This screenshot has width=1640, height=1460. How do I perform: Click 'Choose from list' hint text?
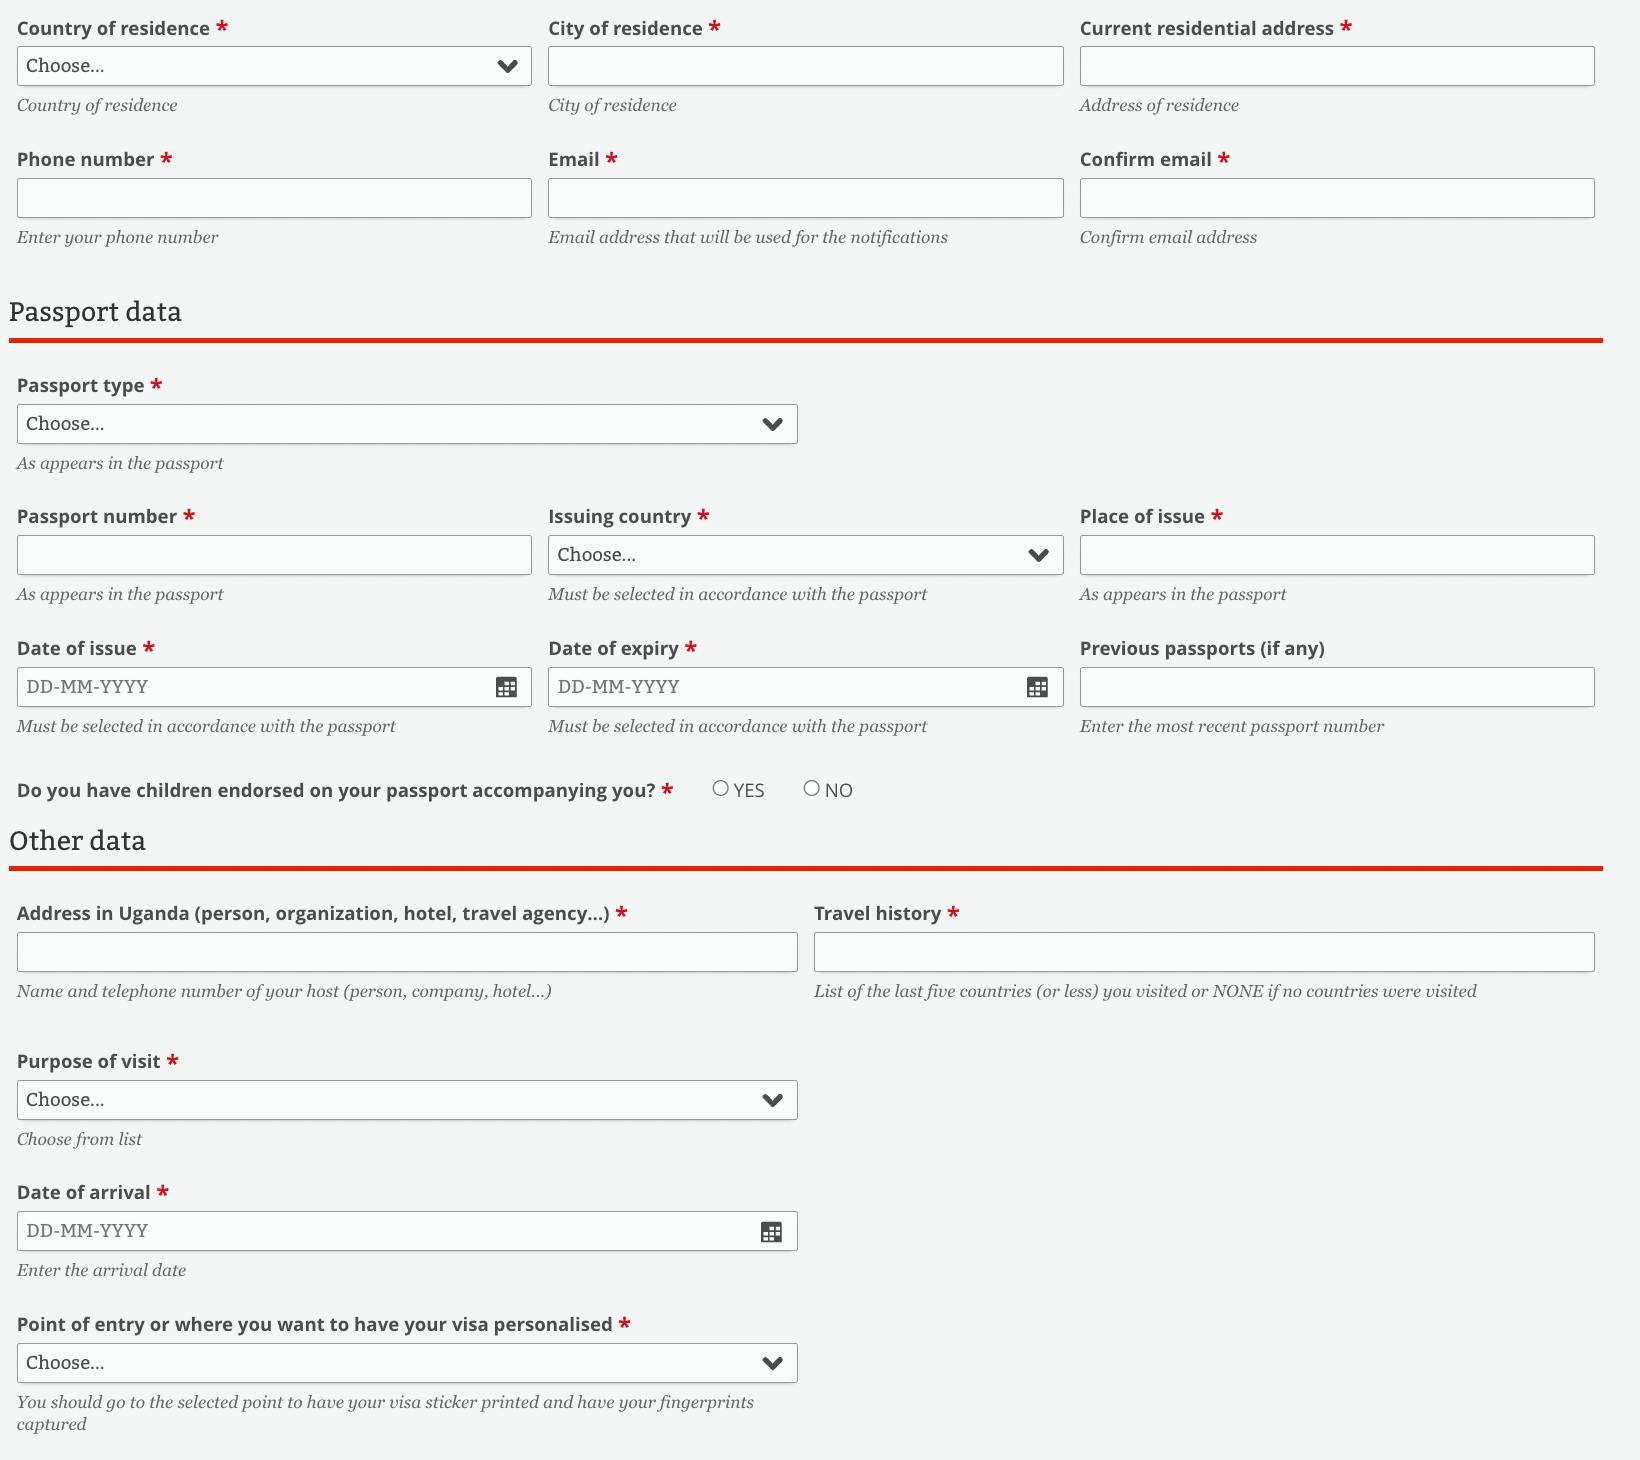pyautogui.click(x=79, y=1139)
